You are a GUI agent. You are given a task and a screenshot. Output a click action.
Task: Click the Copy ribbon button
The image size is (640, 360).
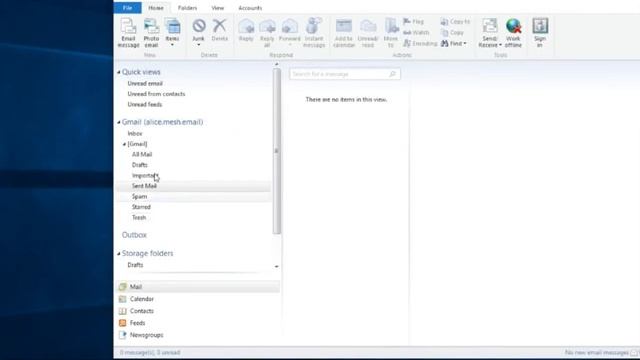pos(452,32)
